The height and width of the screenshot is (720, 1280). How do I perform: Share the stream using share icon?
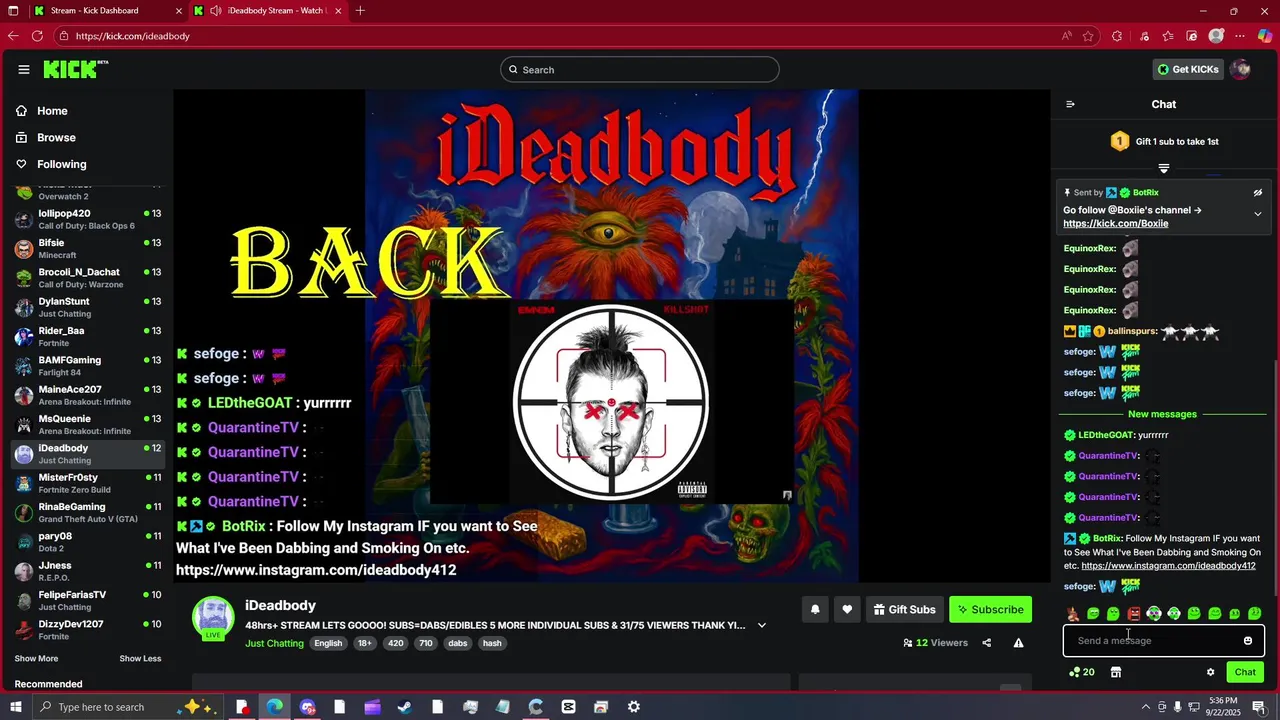coord(987,643)
